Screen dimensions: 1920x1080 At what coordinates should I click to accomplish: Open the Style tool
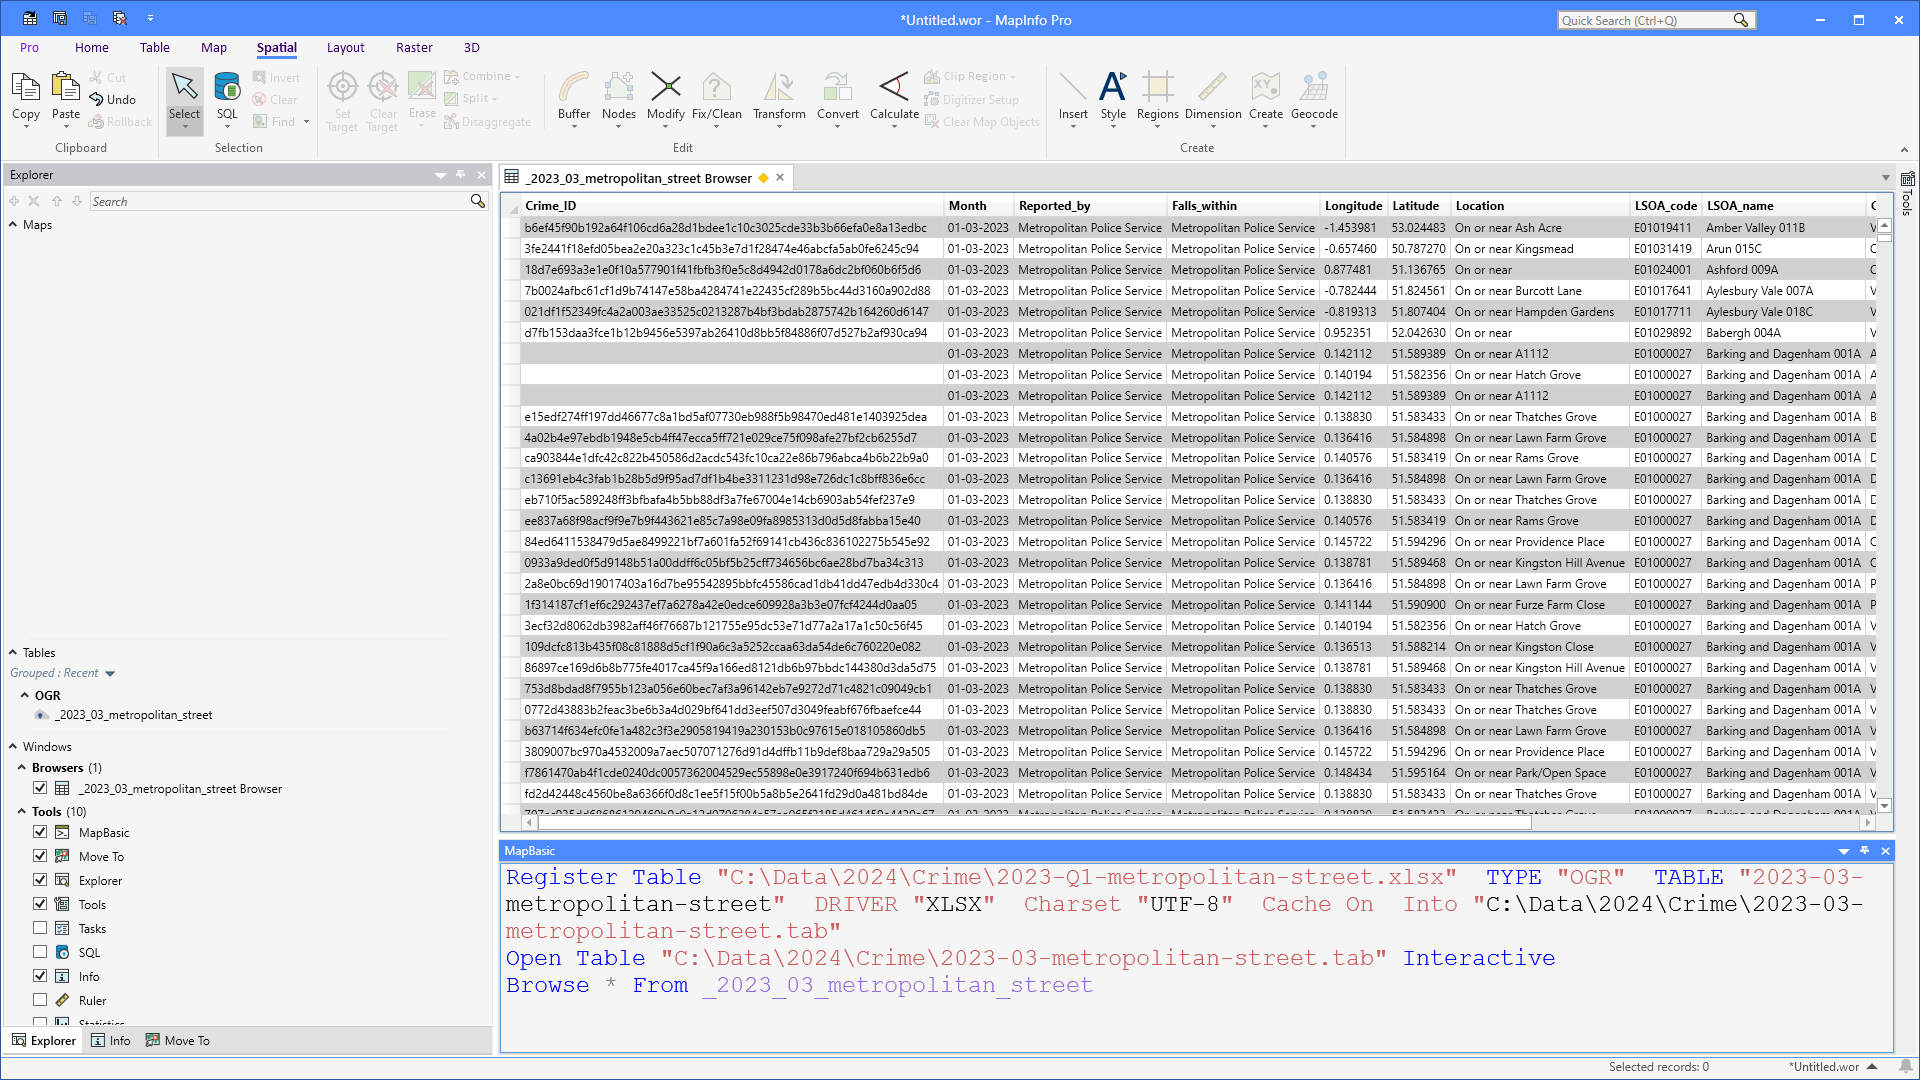coord(1113,97)
